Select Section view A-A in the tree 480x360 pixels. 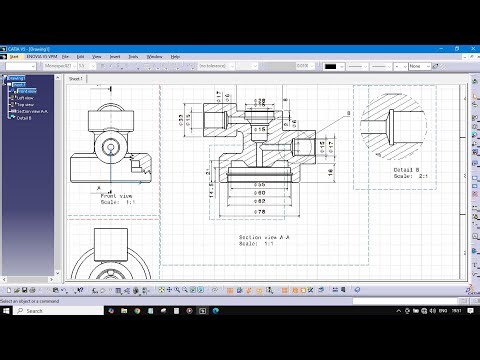(x=32, y=111)
